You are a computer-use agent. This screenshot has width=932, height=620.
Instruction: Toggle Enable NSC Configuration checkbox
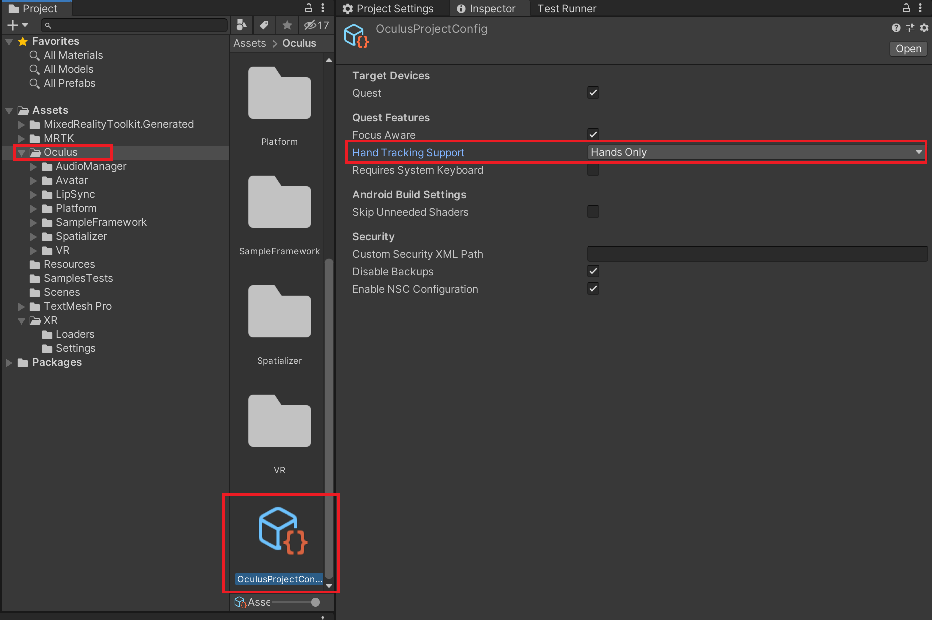pyautogui.click(x=593, y=289)
